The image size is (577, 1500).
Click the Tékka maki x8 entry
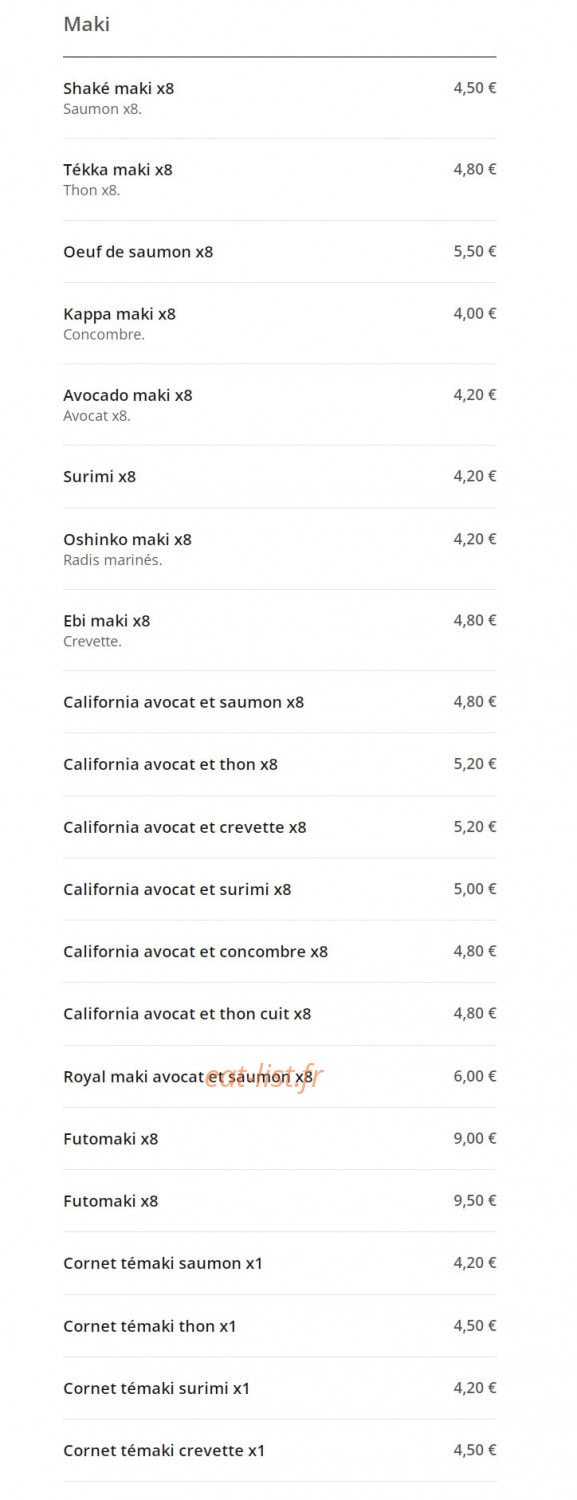pos(279,179)
